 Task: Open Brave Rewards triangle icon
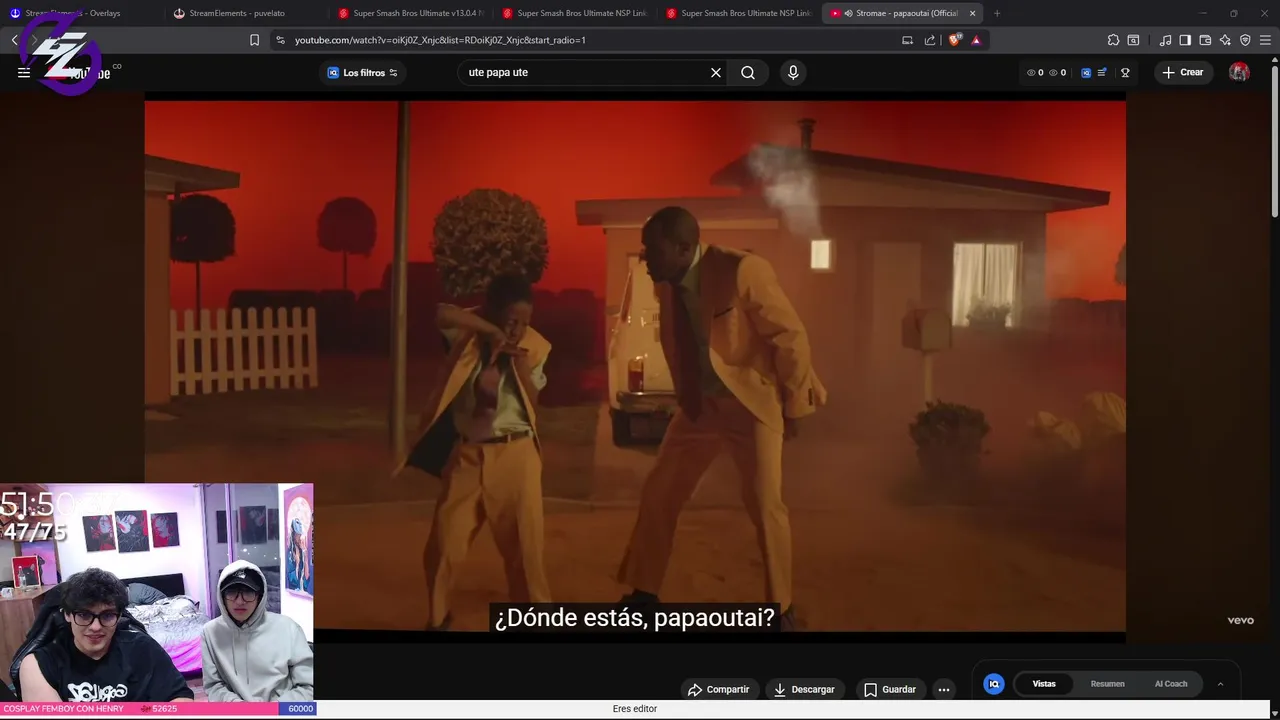(976, 40)
